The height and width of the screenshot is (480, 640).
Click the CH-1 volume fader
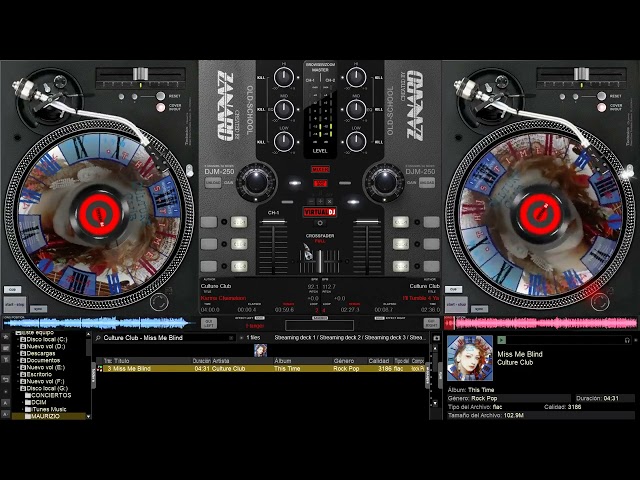click(x=273, y=222)
